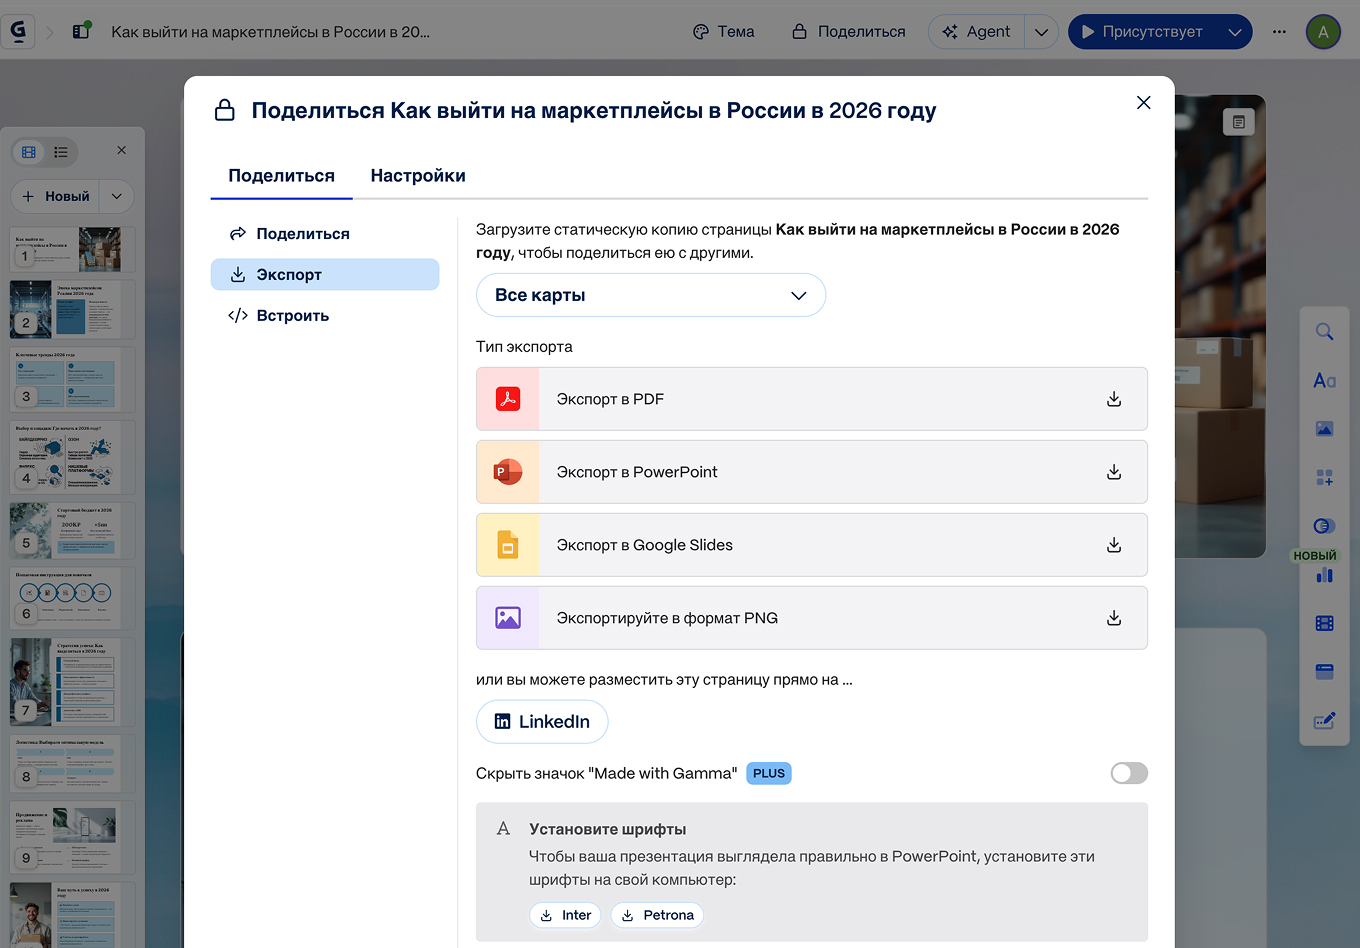
Task: Open the text styling (Aa) tool in sidebar
Action: [1324, 380]
